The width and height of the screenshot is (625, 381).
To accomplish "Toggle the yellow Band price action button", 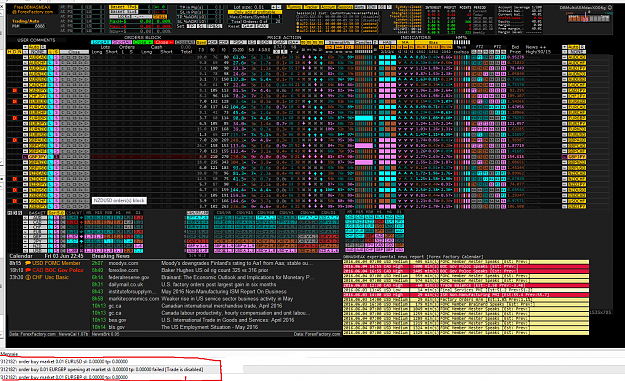I will (201, 42).
